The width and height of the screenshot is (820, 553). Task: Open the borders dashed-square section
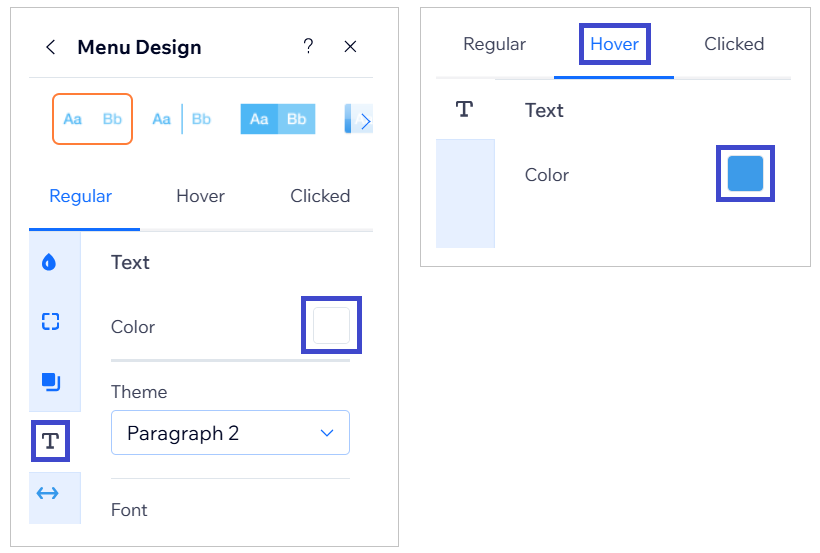click(50, 321)
